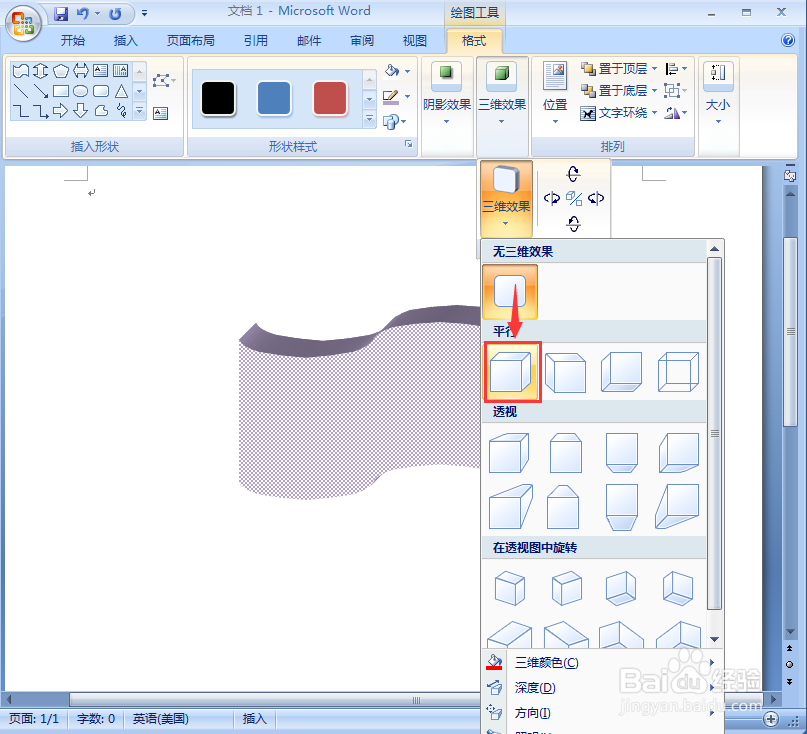Screen dimensions: 807x734
Task: Click the Undo icon
Action: click(82, 13)
